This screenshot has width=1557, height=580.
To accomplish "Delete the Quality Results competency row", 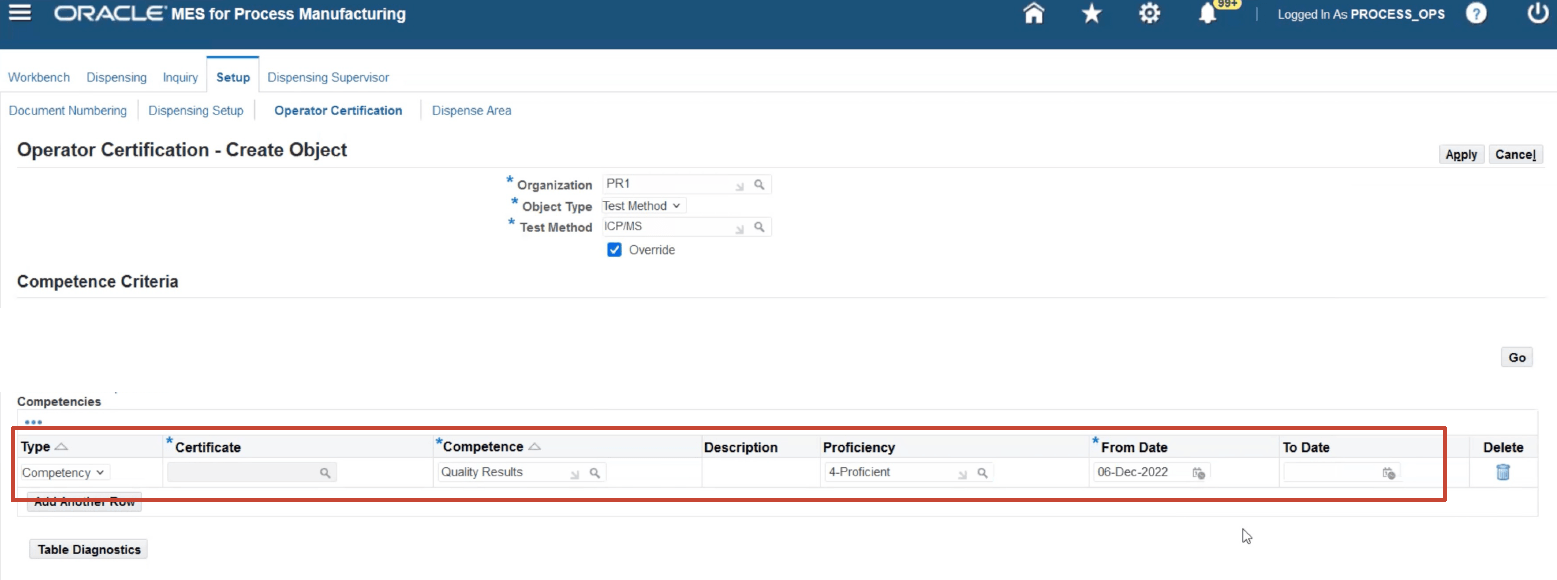I will (1502, 472).
